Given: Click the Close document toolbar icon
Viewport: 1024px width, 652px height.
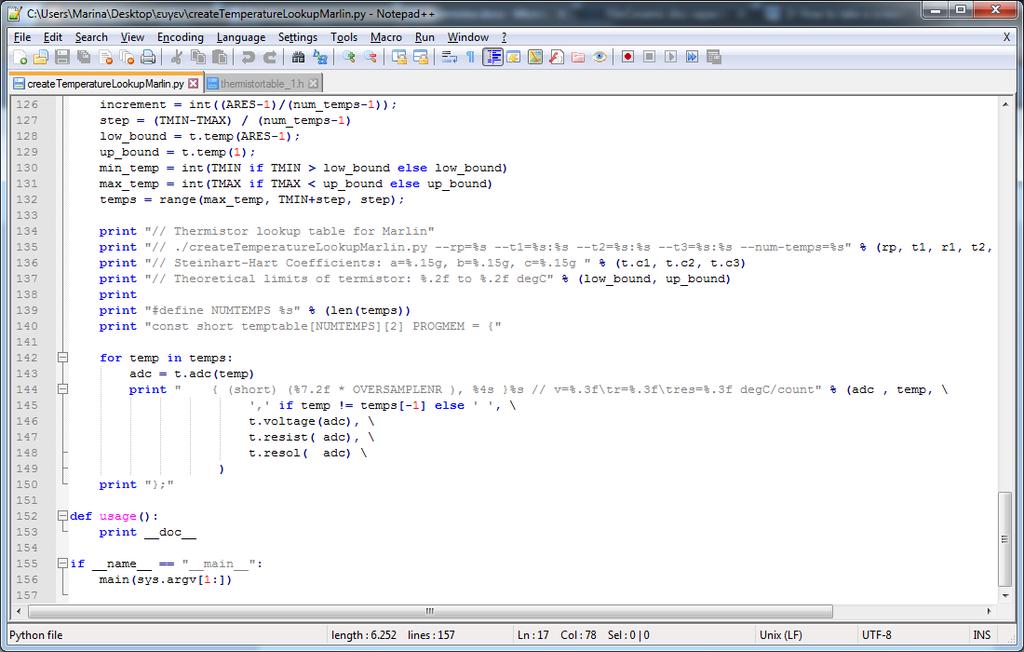Looking at the screenshot, I should [106, 57].
